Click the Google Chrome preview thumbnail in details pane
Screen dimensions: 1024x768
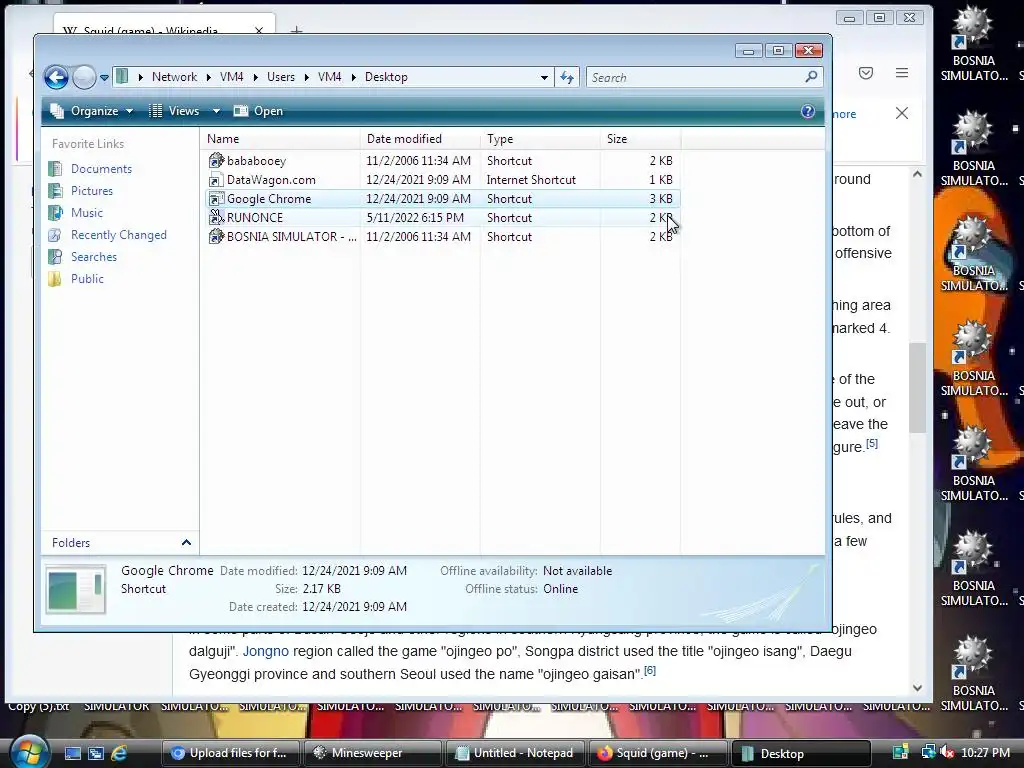(76, 589)
